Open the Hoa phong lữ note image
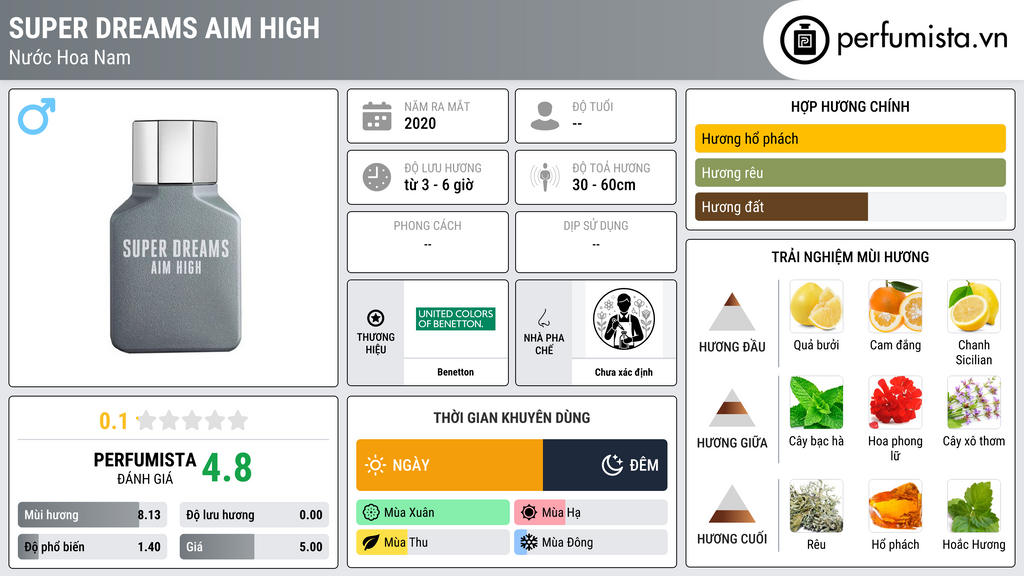This screenshot has height=576, width=1024. 895,403
